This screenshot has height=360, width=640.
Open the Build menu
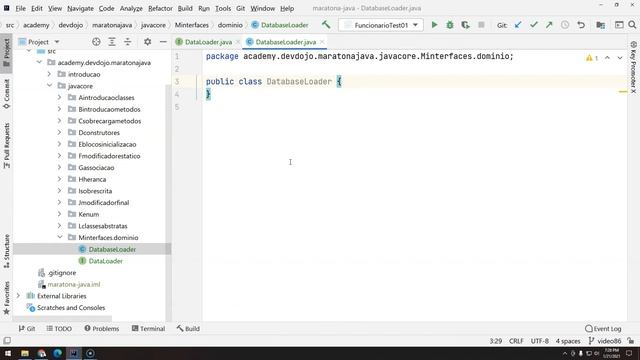(185, 8)
